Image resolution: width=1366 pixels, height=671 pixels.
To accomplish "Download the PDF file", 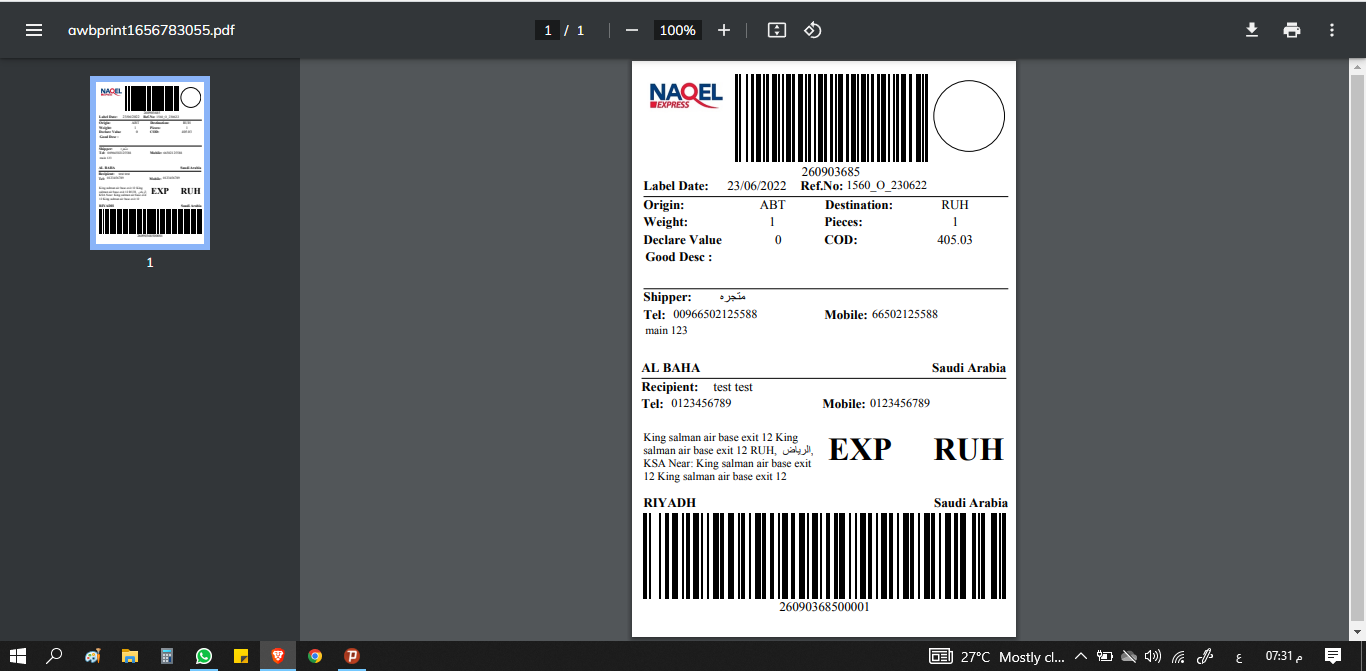I will [1251, 30].
